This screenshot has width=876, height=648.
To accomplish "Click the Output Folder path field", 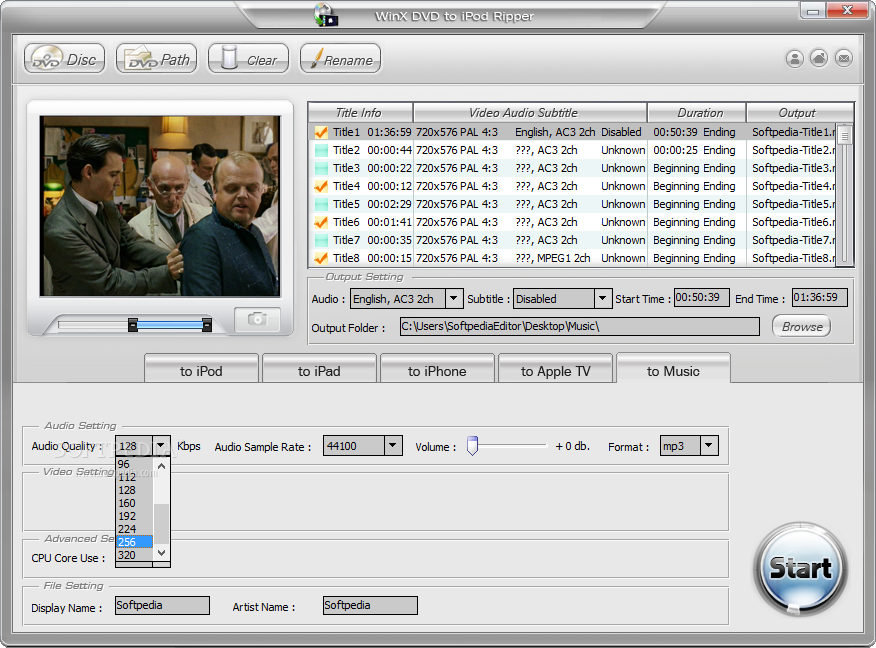I will (x=579, y=326).
